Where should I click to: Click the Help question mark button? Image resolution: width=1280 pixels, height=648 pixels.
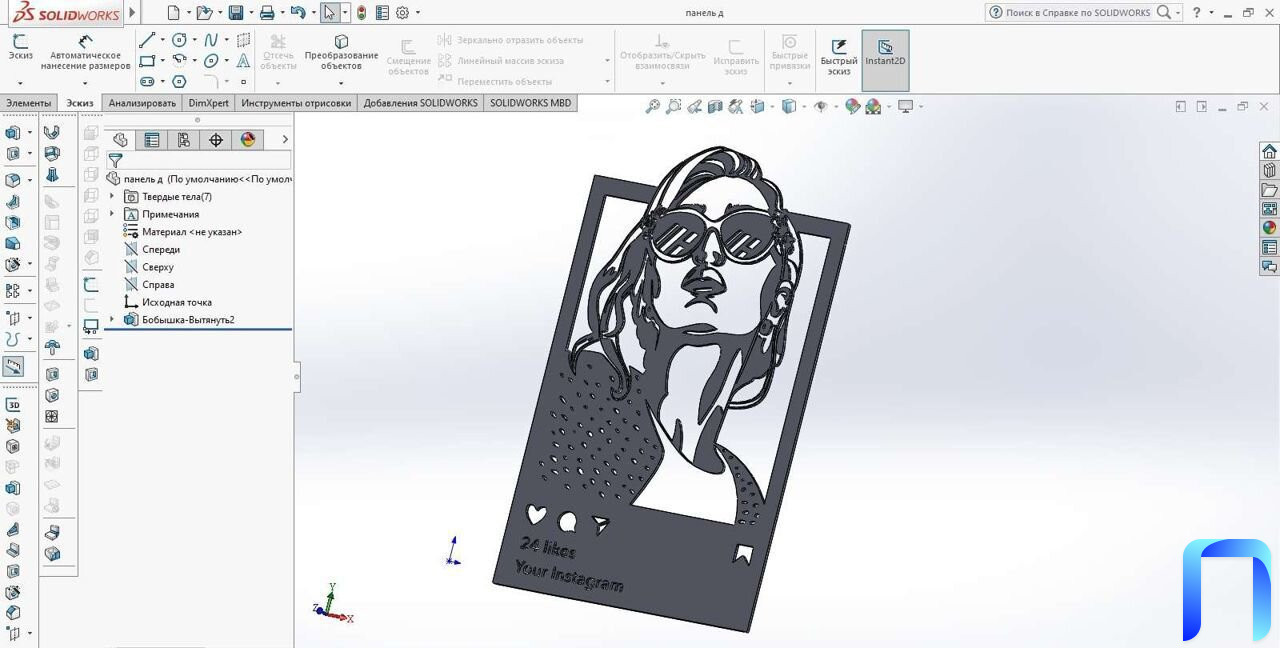[x=1197, y=13]
